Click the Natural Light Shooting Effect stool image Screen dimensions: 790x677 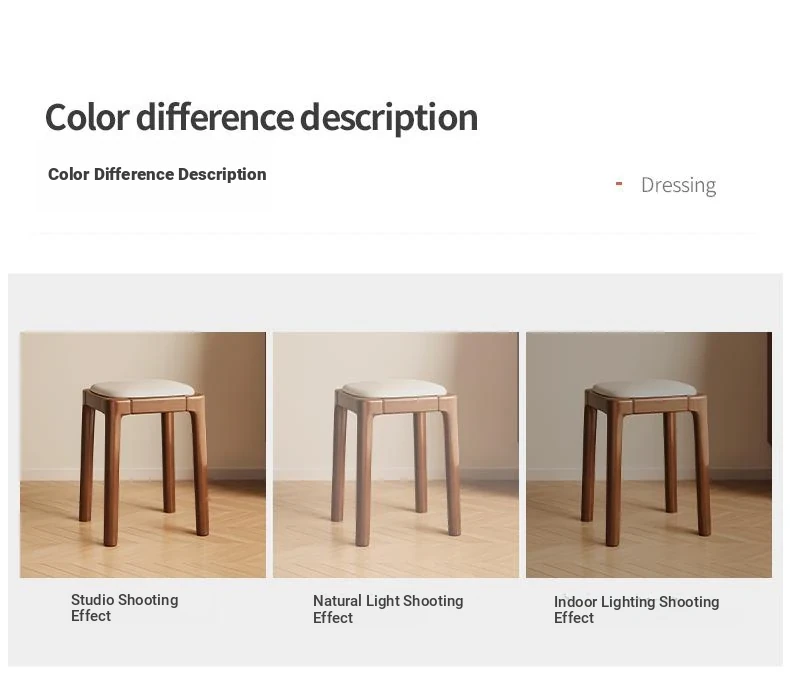coord(396,454)
